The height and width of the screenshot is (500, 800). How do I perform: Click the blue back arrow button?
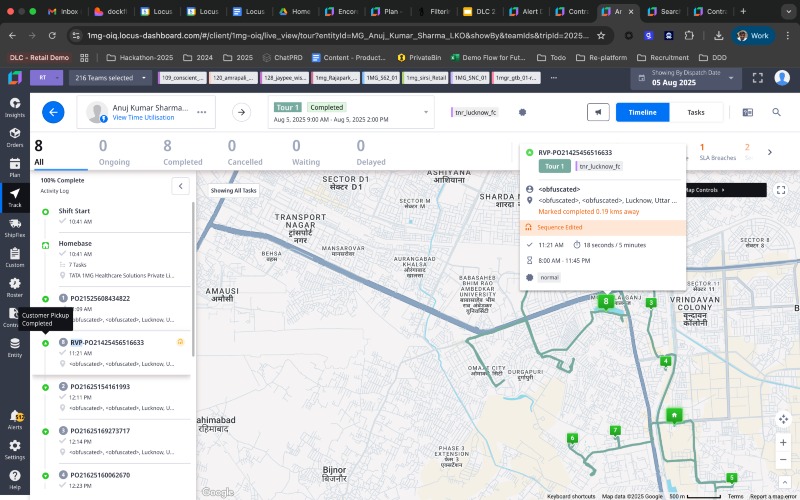(x=53, y=113)
